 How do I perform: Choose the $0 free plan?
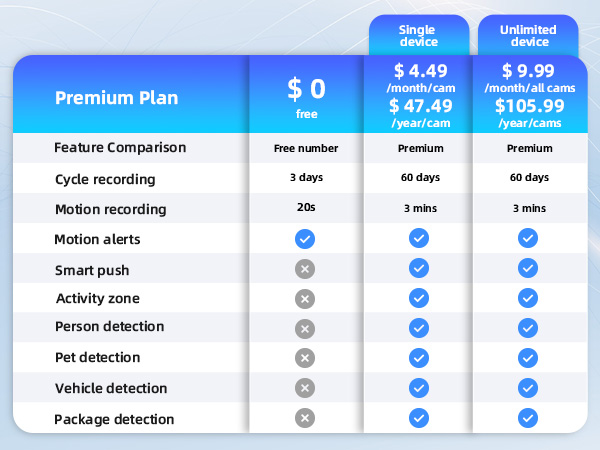pos(306,96)
